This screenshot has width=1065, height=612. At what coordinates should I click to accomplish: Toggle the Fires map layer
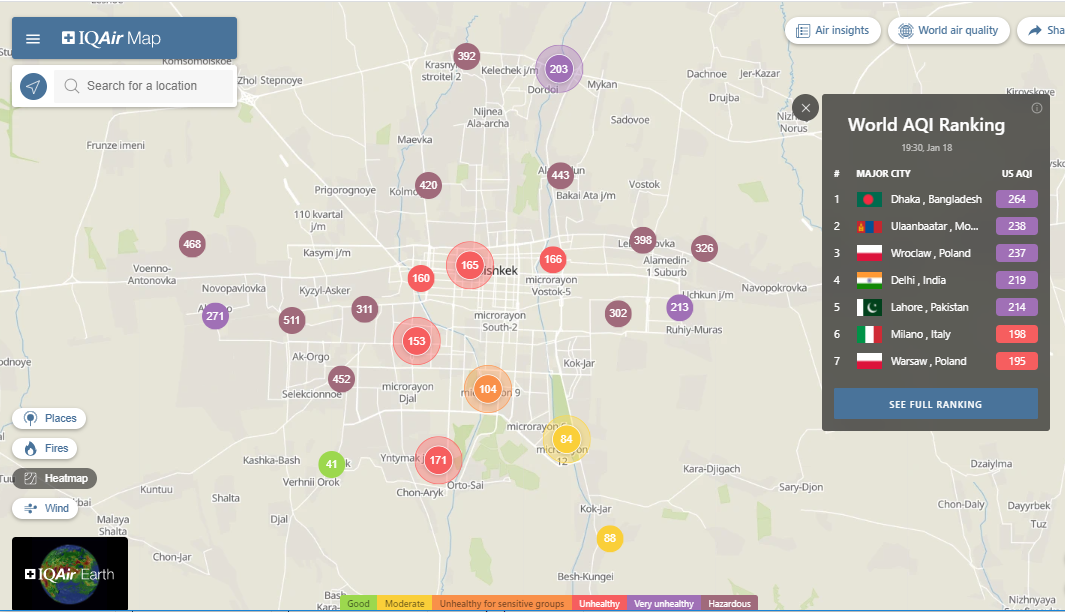46,449
